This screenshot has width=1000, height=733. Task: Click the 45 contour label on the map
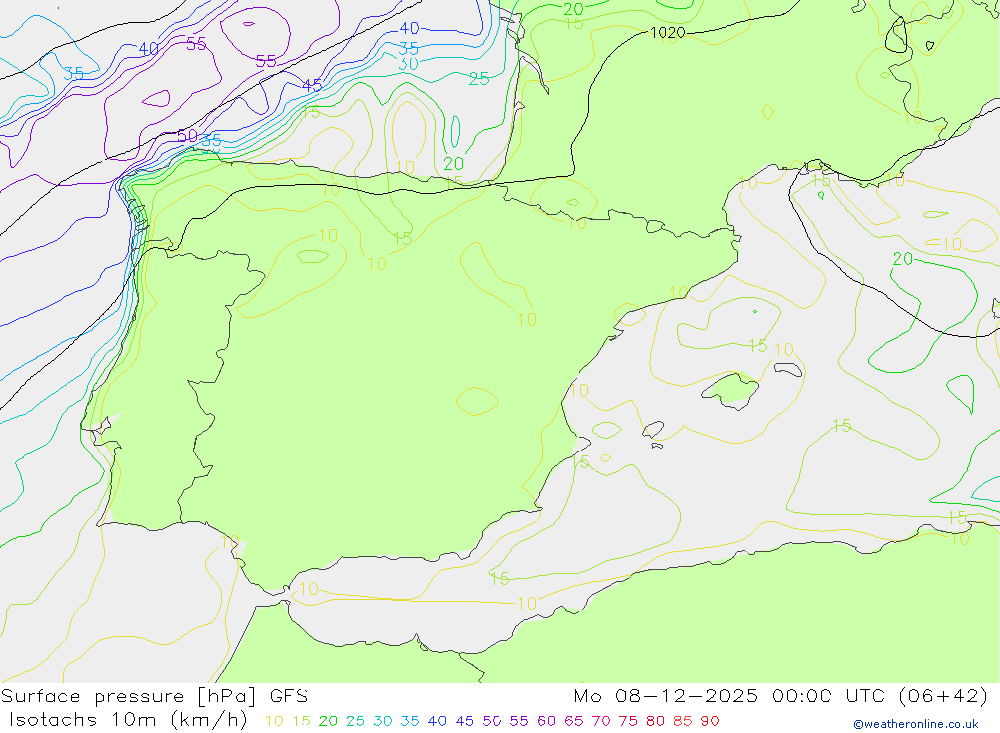(312, 85)
